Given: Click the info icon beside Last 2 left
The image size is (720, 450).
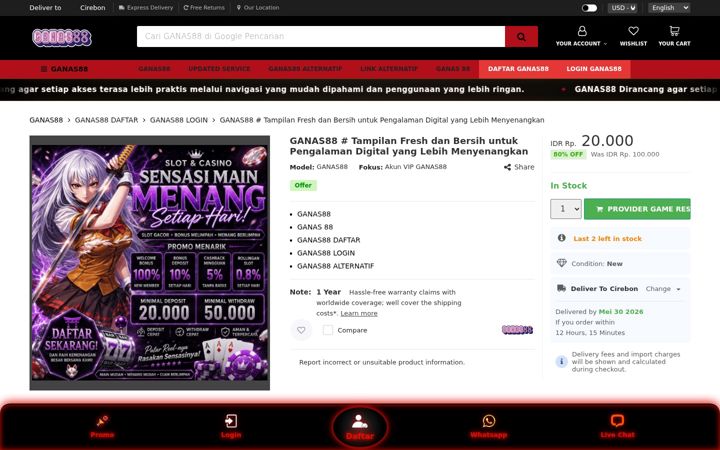Looking at the screenshot, I should point(561,238).
